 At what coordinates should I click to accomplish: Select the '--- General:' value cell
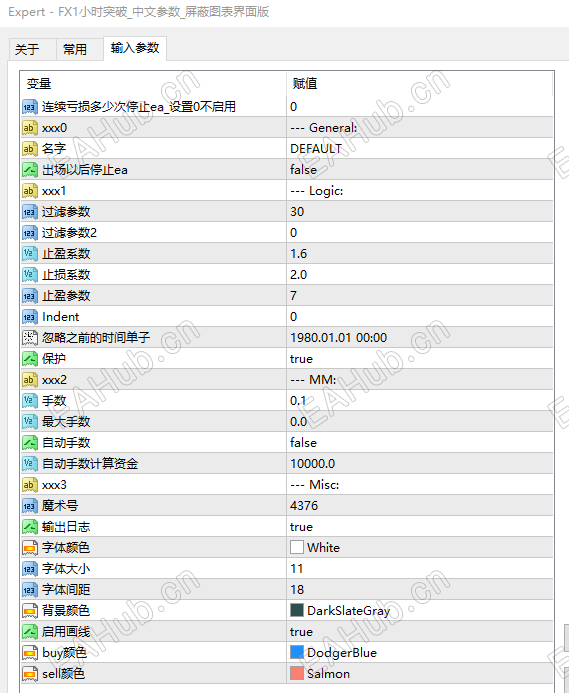[x=420, y=128]
